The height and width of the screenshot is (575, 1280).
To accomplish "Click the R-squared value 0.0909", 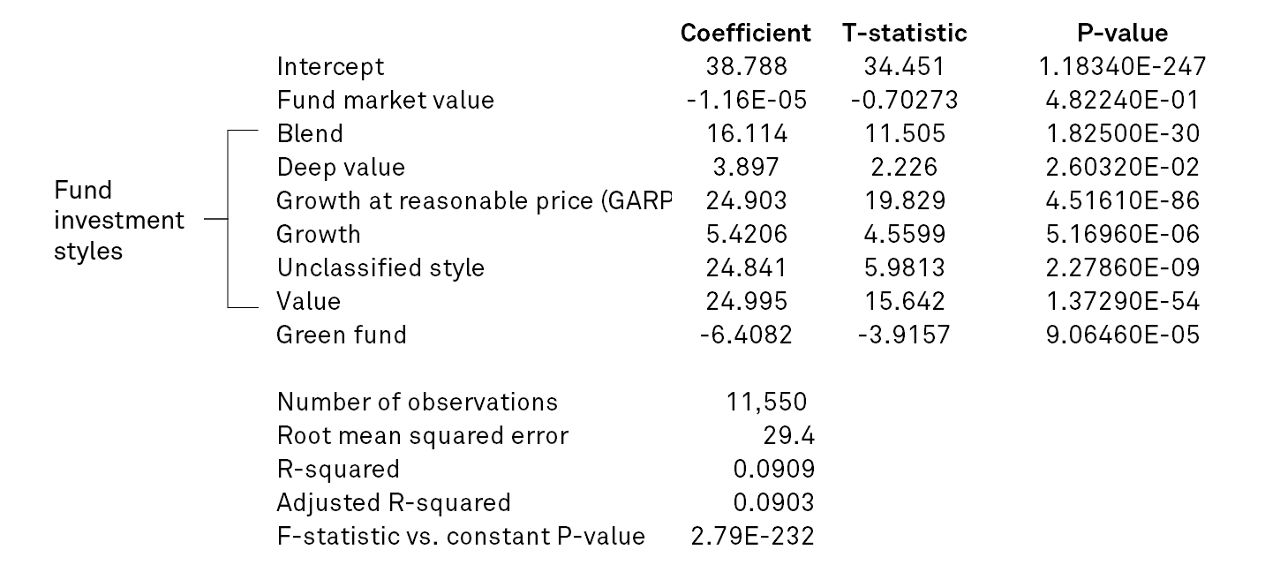I will click(x=773, y=469).
